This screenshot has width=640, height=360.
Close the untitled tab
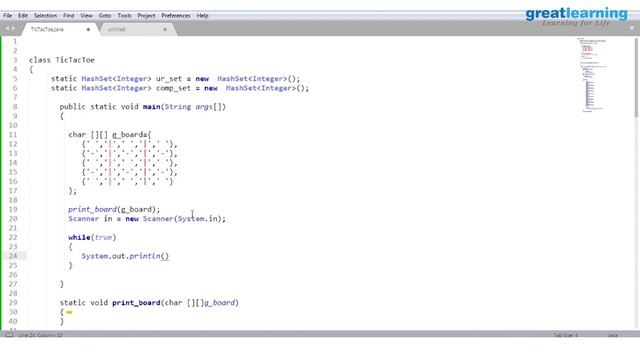coord(165,29)
